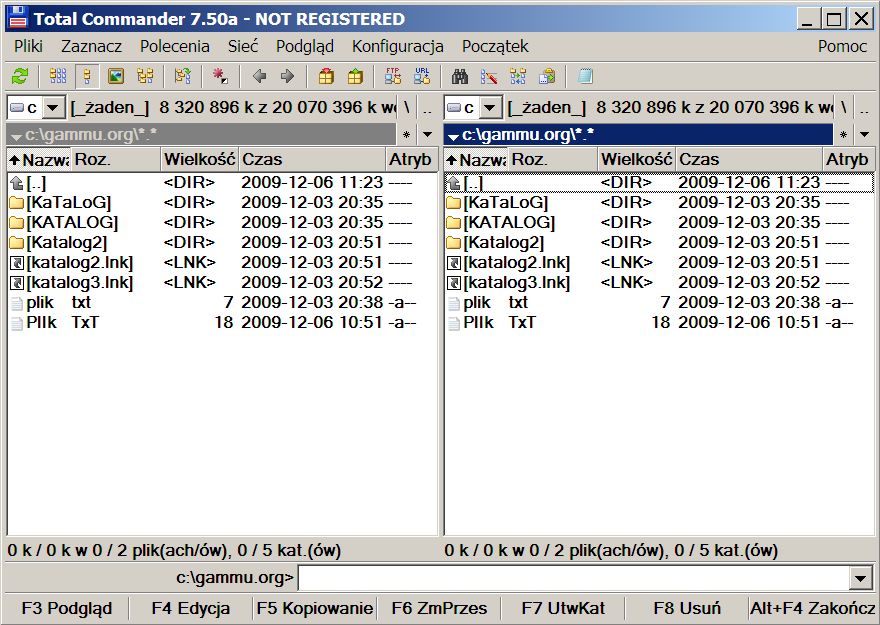Select [katalog2.lnk] in right panel

[659, 262]
